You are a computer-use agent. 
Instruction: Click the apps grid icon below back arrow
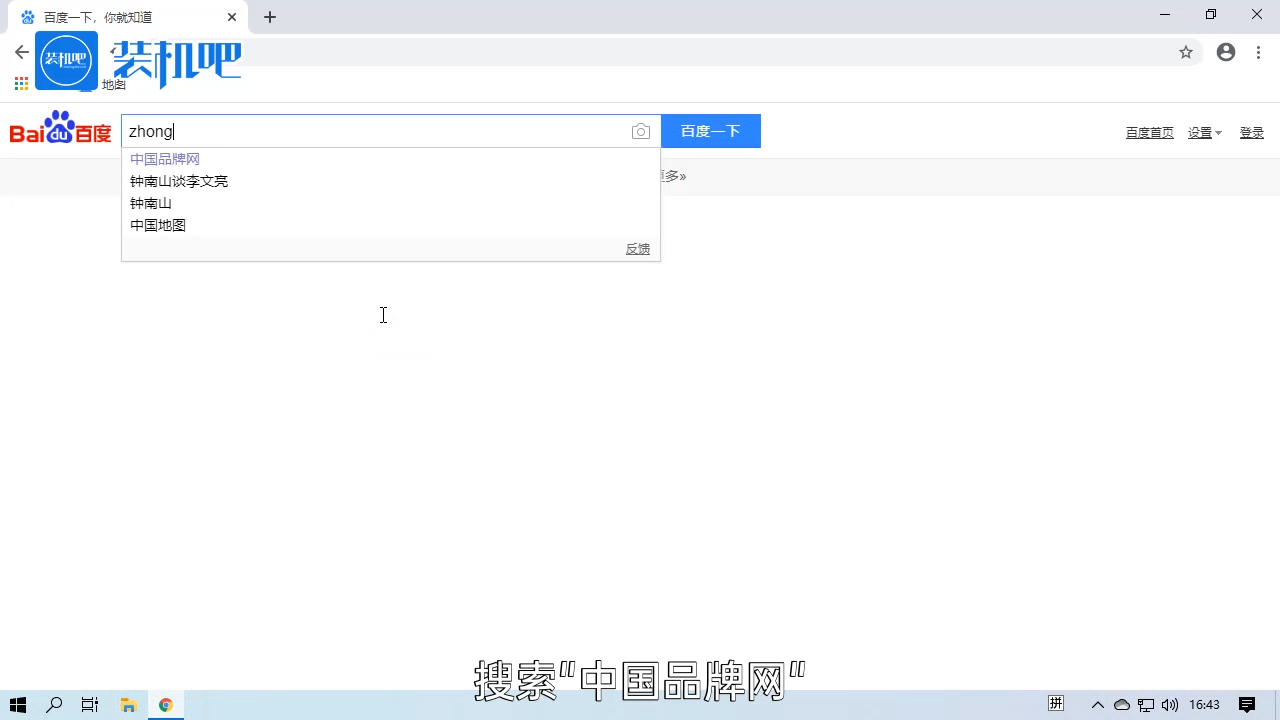pyautogui.click(x=21, y=84)
